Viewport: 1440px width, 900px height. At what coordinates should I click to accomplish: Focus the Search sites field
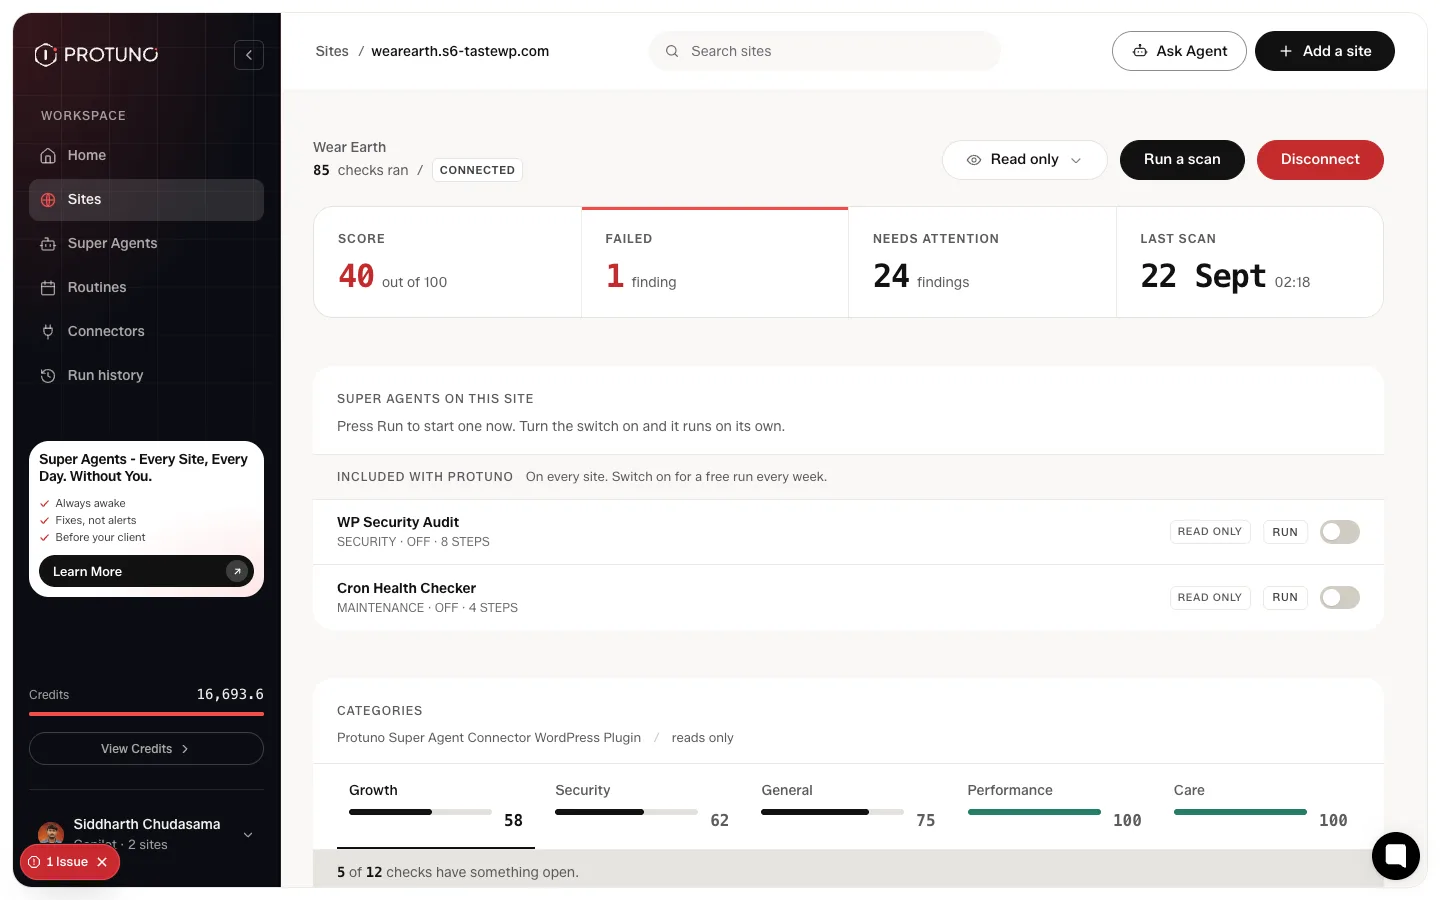pyautogui.click(x=825, y=51)
